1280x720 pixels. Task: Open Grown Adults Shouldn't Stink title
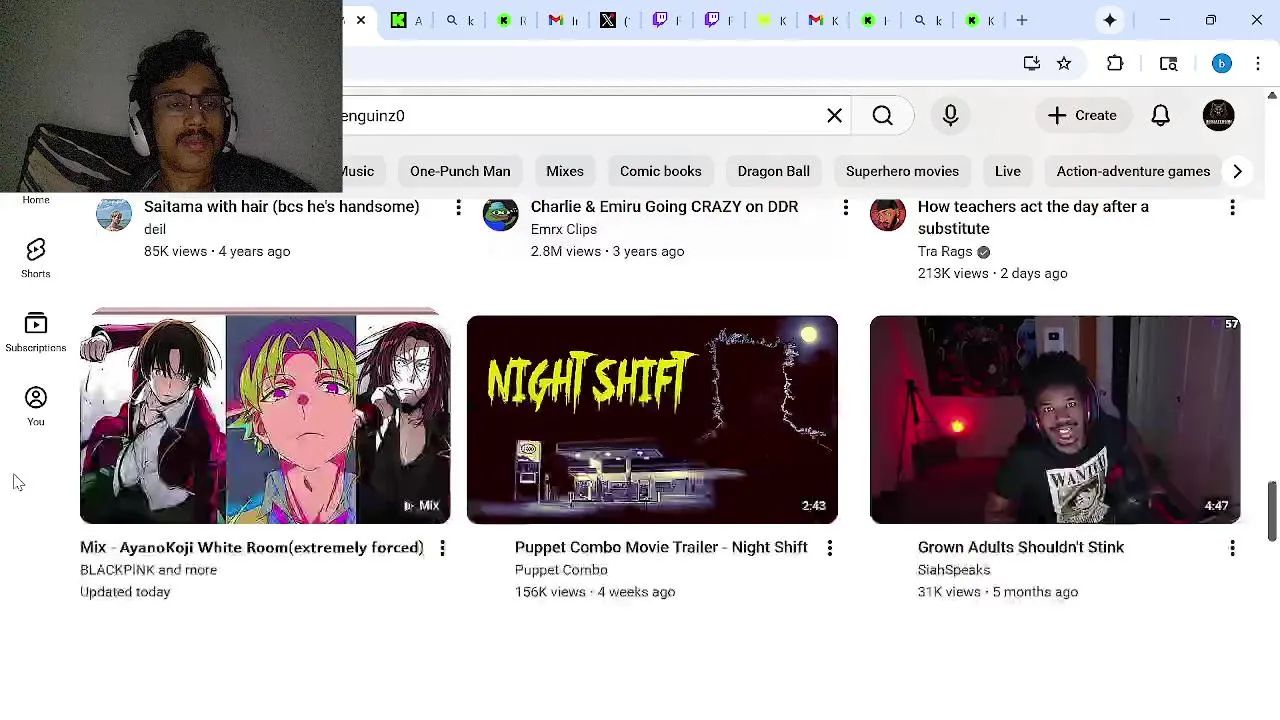point(1021,548)
